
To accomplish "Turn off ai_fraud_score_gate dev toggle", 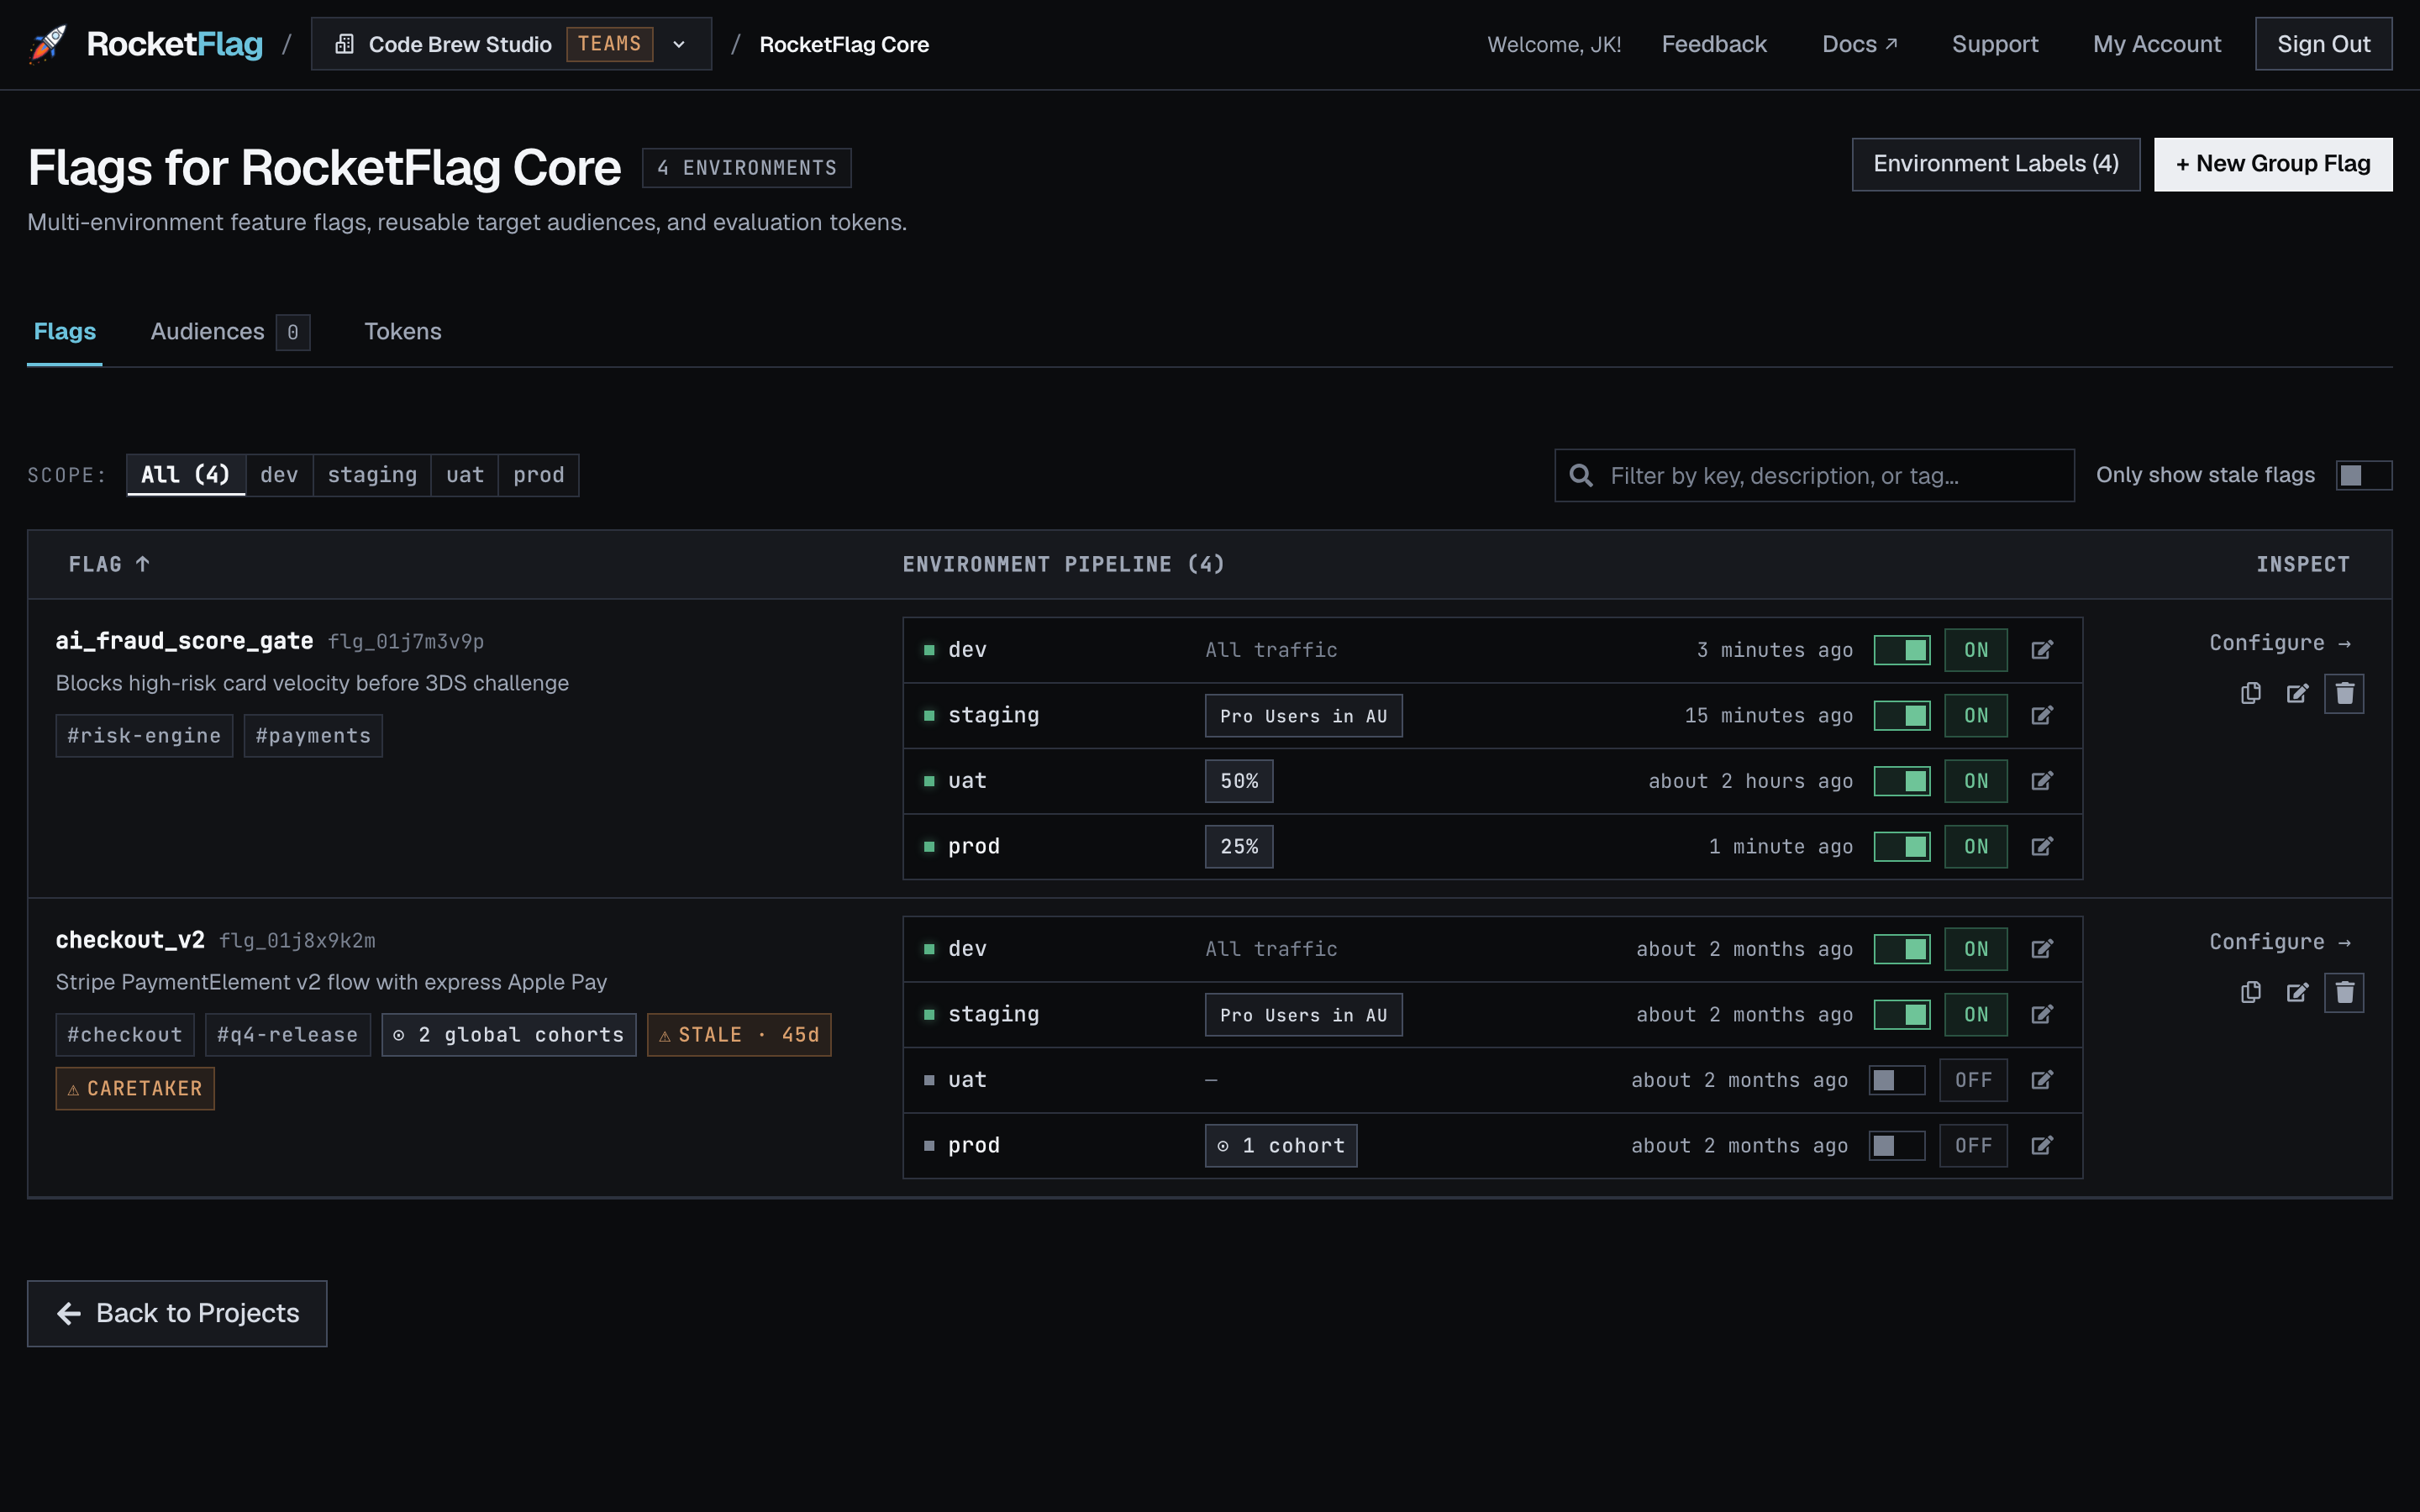I will 1902,650.
